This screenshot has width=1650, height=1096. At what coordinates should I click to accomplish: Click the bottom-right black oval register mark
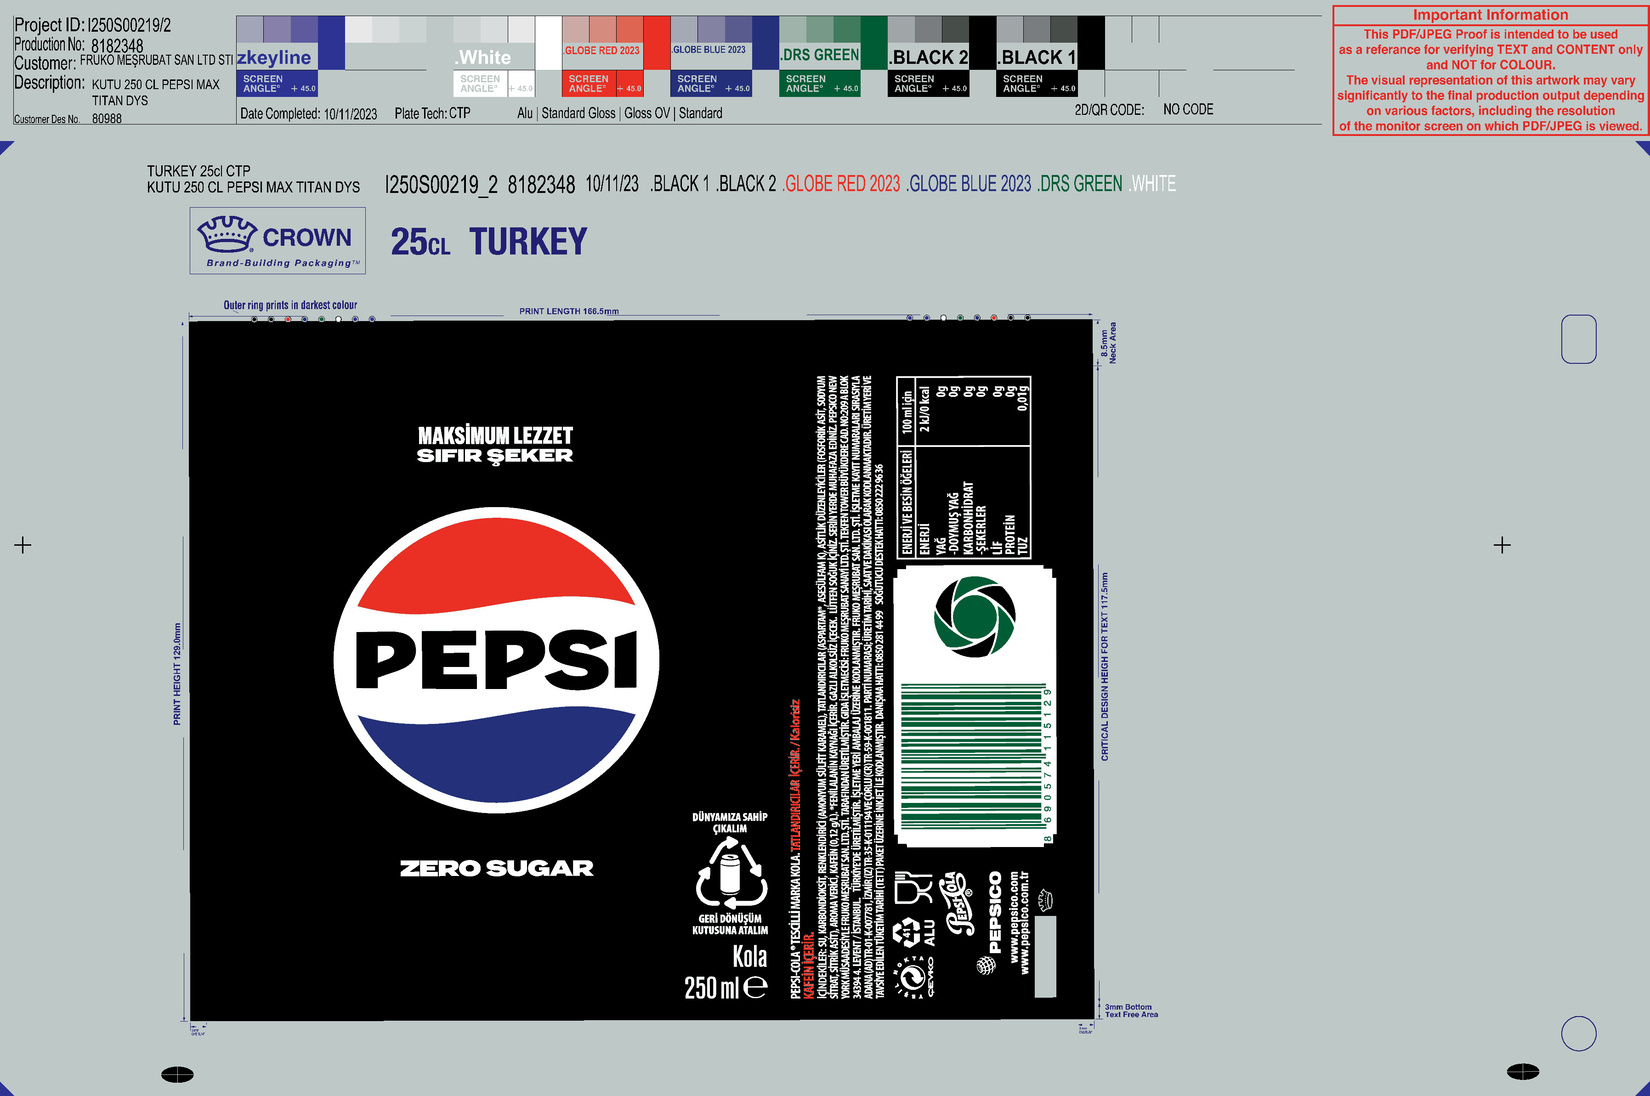1523,1071
